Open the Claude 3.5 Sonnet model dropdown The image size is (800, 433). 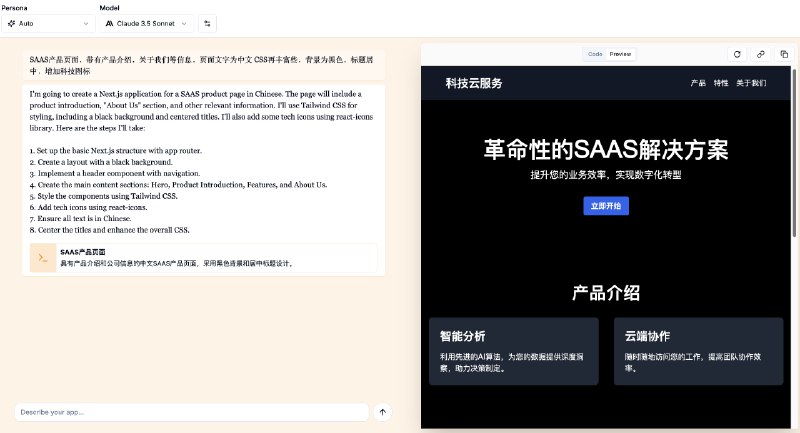coord(146,23)
